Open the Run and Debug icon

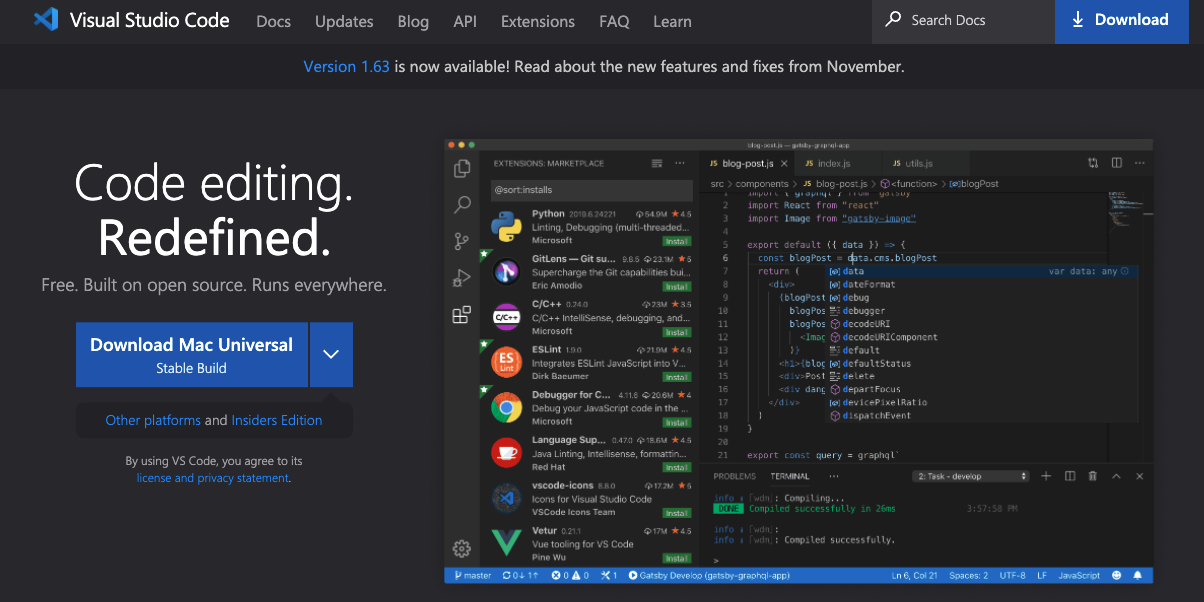(462, 278)
